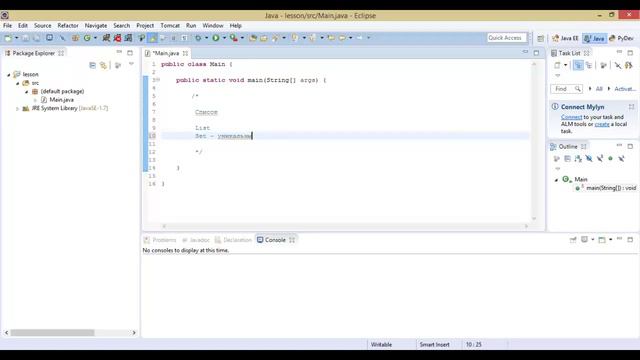The height and width of the screenshot is (360, 640).
Task: Open the Navigate menu
Action: [96, 25]
